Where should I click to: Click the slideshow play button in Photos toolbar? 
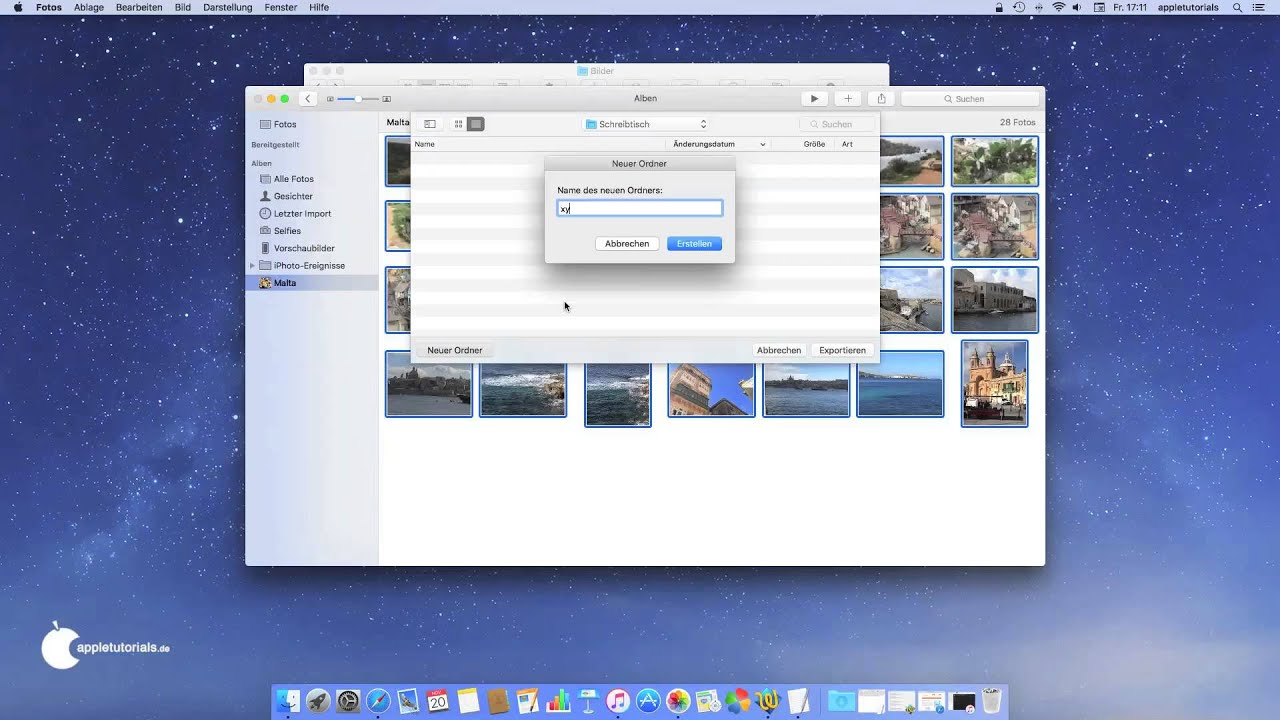point(814,99)
